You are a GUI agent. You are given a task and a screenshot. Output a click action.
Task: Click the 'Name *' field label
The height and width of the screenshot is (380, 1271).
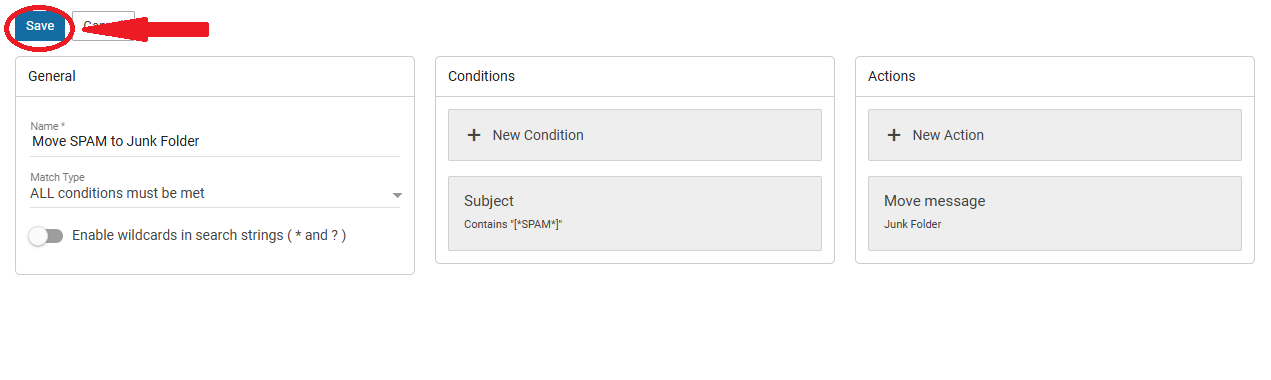(x=47, y=126)
